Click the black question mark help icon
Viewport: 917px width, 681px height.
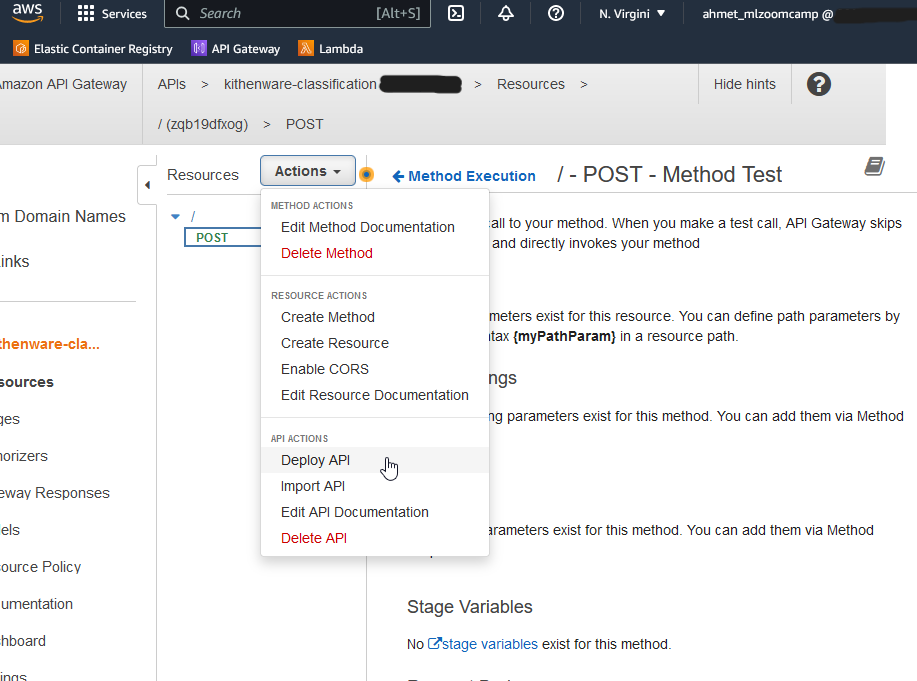pos(819,84)
